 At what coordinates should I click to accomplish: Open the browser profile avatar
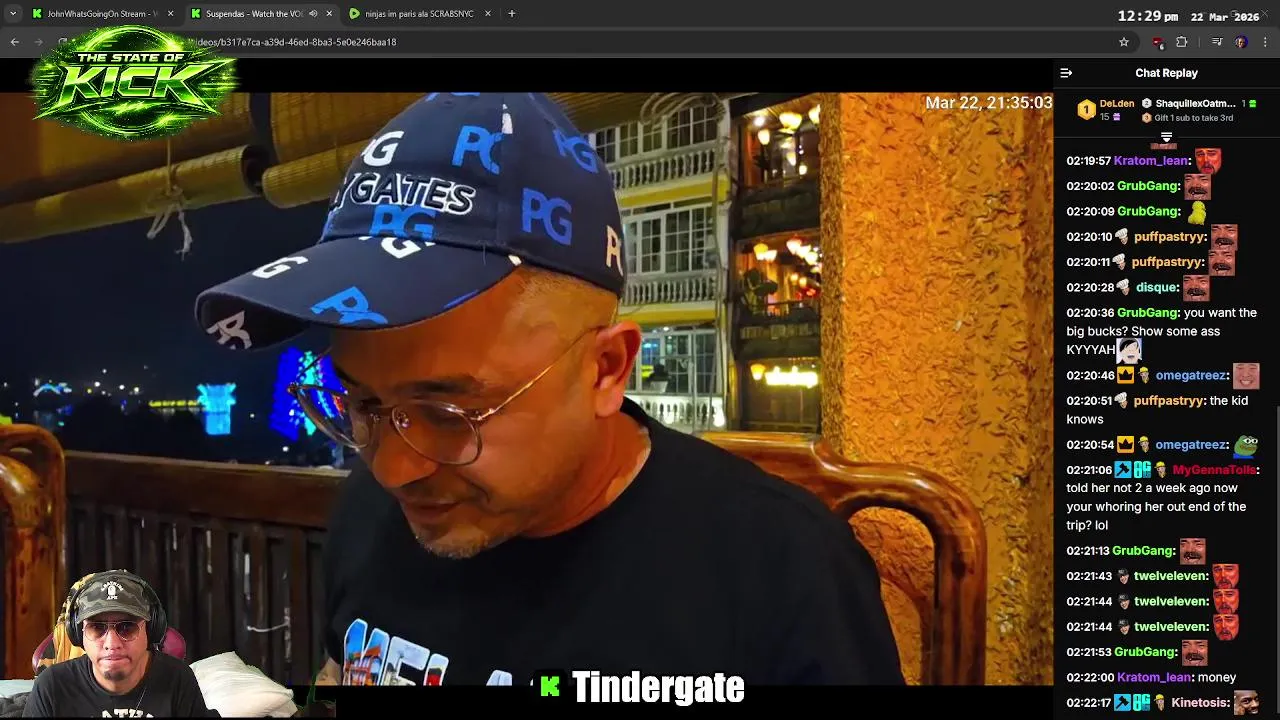click(1241, 42)
